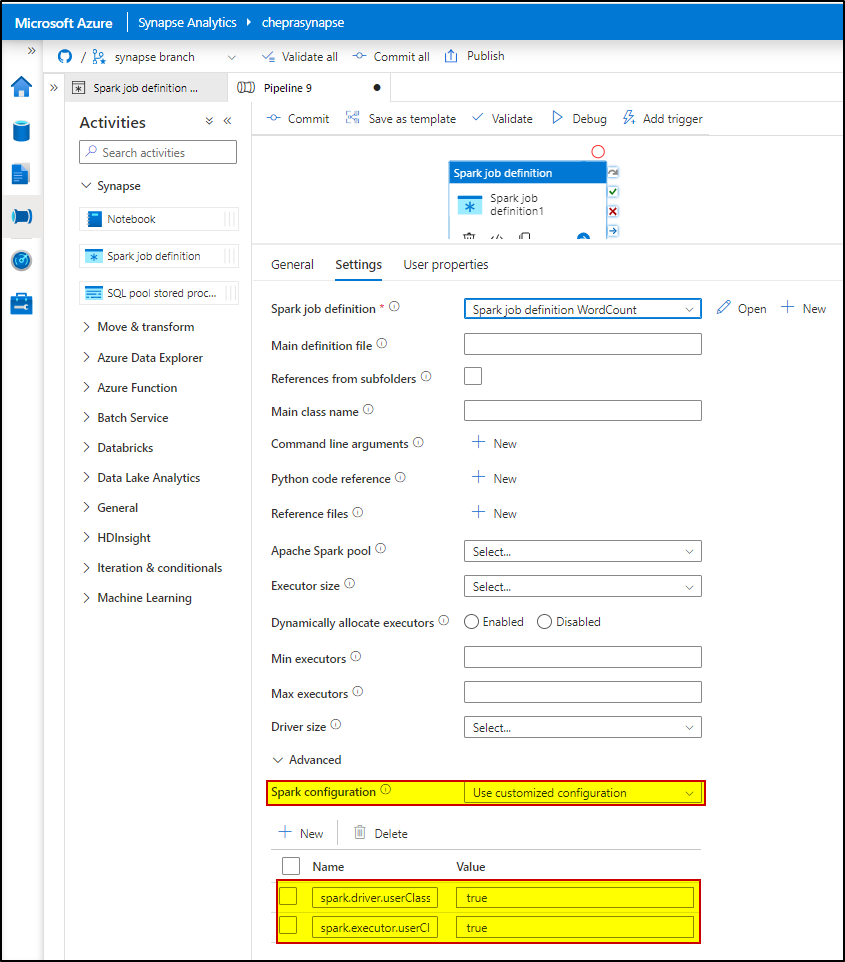The height and width of the screenshot is (962, 845).
Task: Collapse all activity groups double-down chevron
Action: coord(209,121)
